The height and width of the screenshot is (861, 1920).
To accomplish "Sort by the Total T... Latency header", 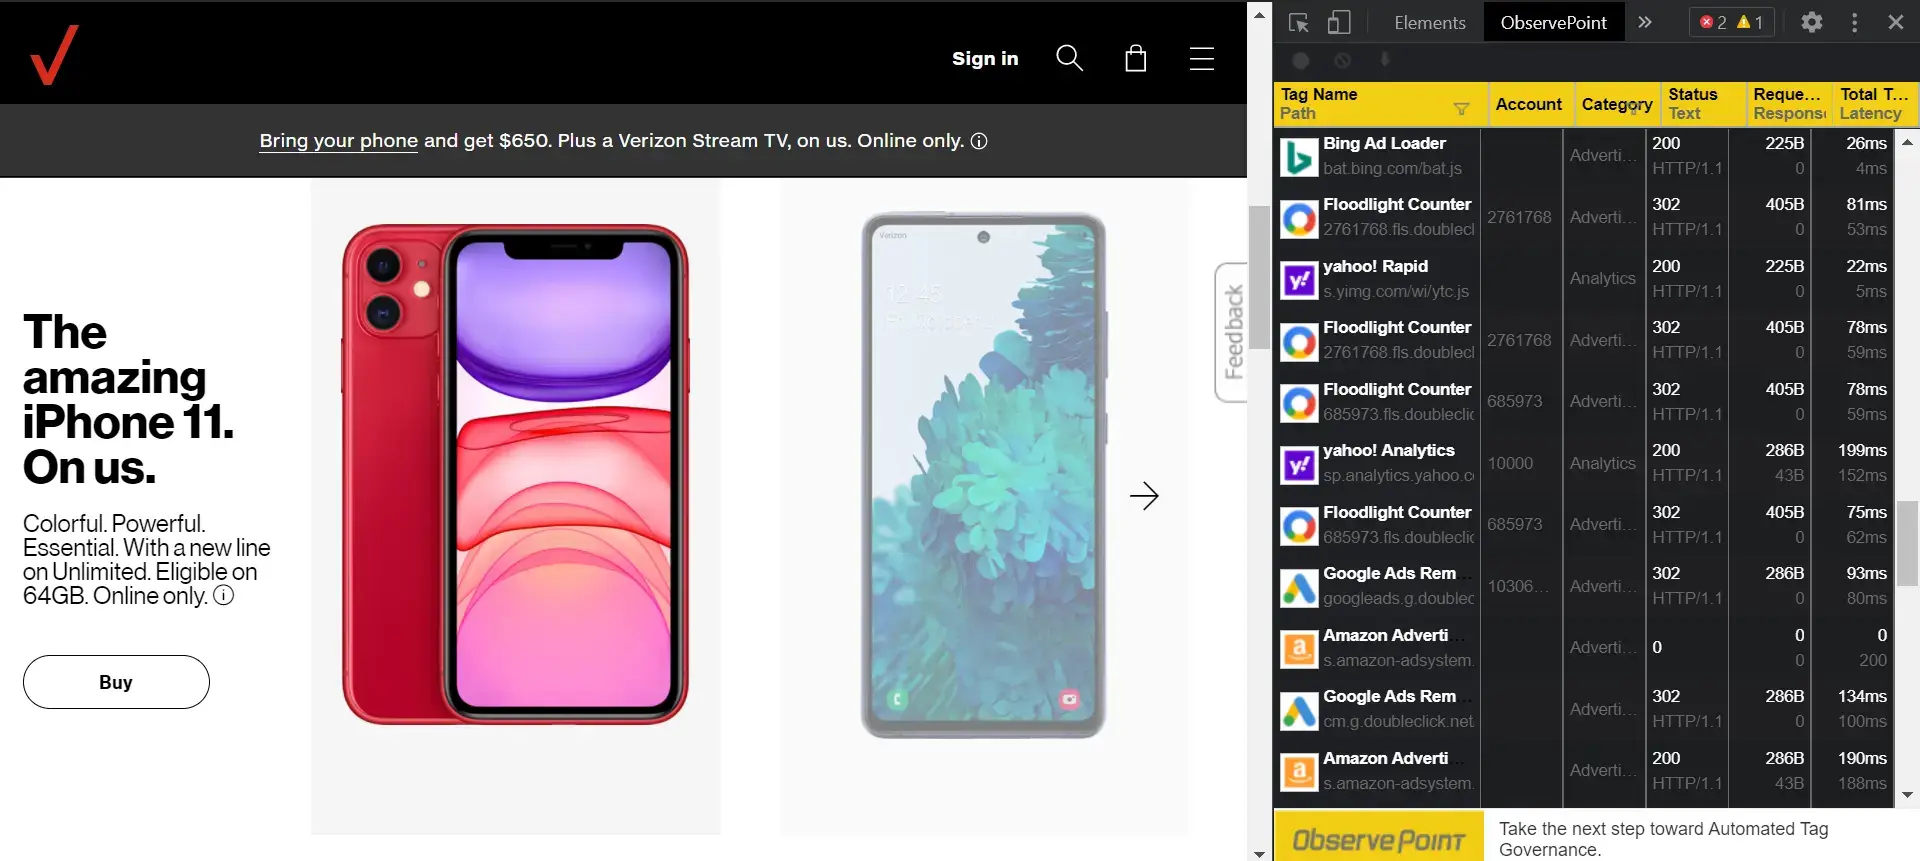I will (1875, 104).
